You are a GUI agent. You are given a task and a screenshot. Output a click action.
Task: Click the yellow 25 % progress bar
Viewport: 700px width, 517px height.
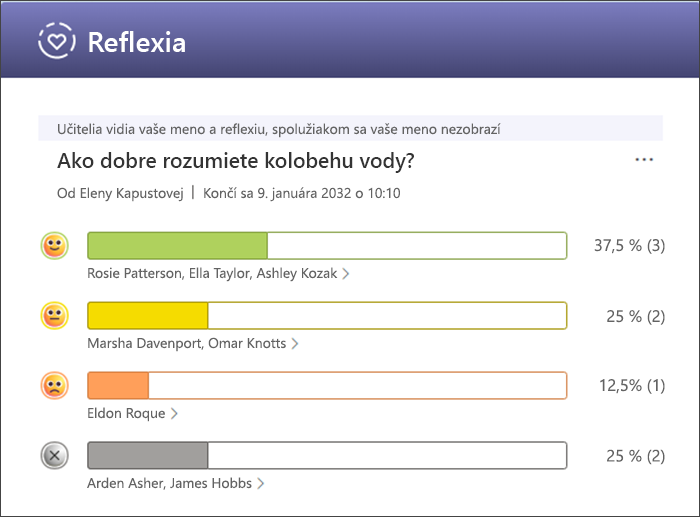point(327,316)
